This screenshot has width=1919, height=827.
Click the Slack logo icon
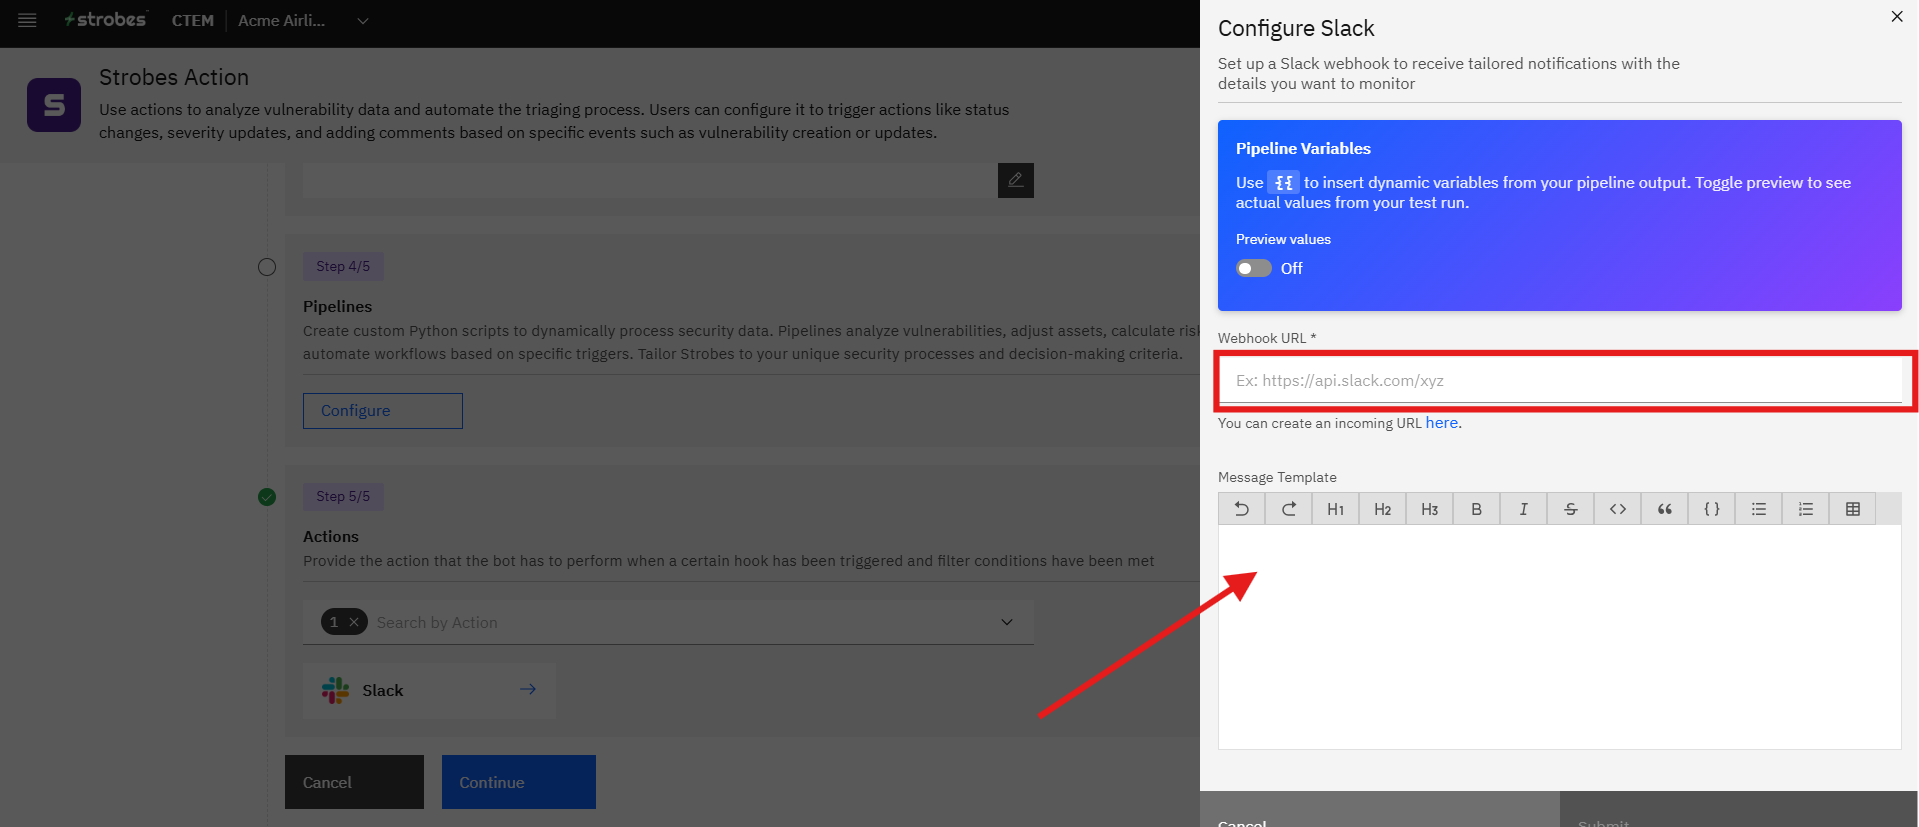[x=336, y=690]
